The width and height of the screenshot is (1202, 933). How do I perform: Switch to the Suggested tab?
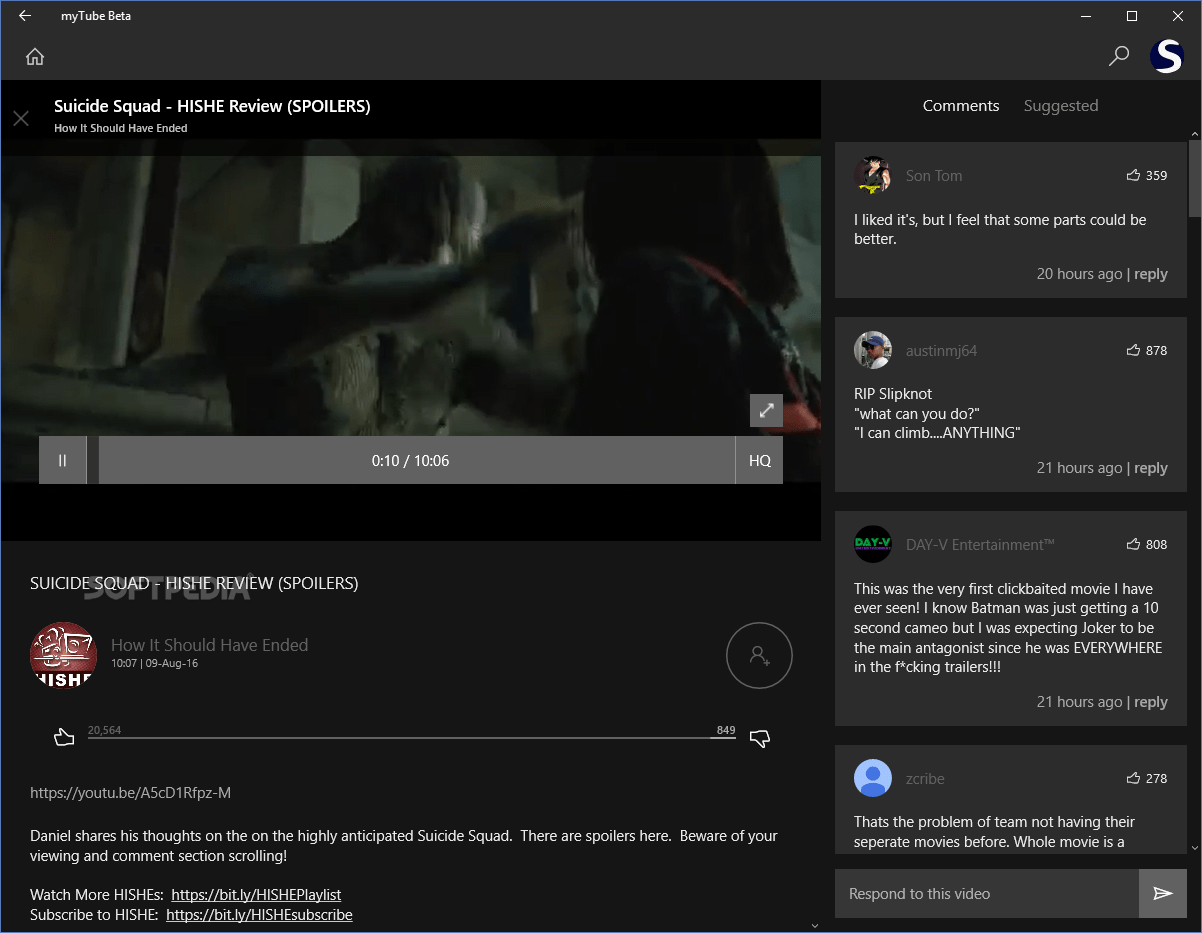(x=1060, y=105)
